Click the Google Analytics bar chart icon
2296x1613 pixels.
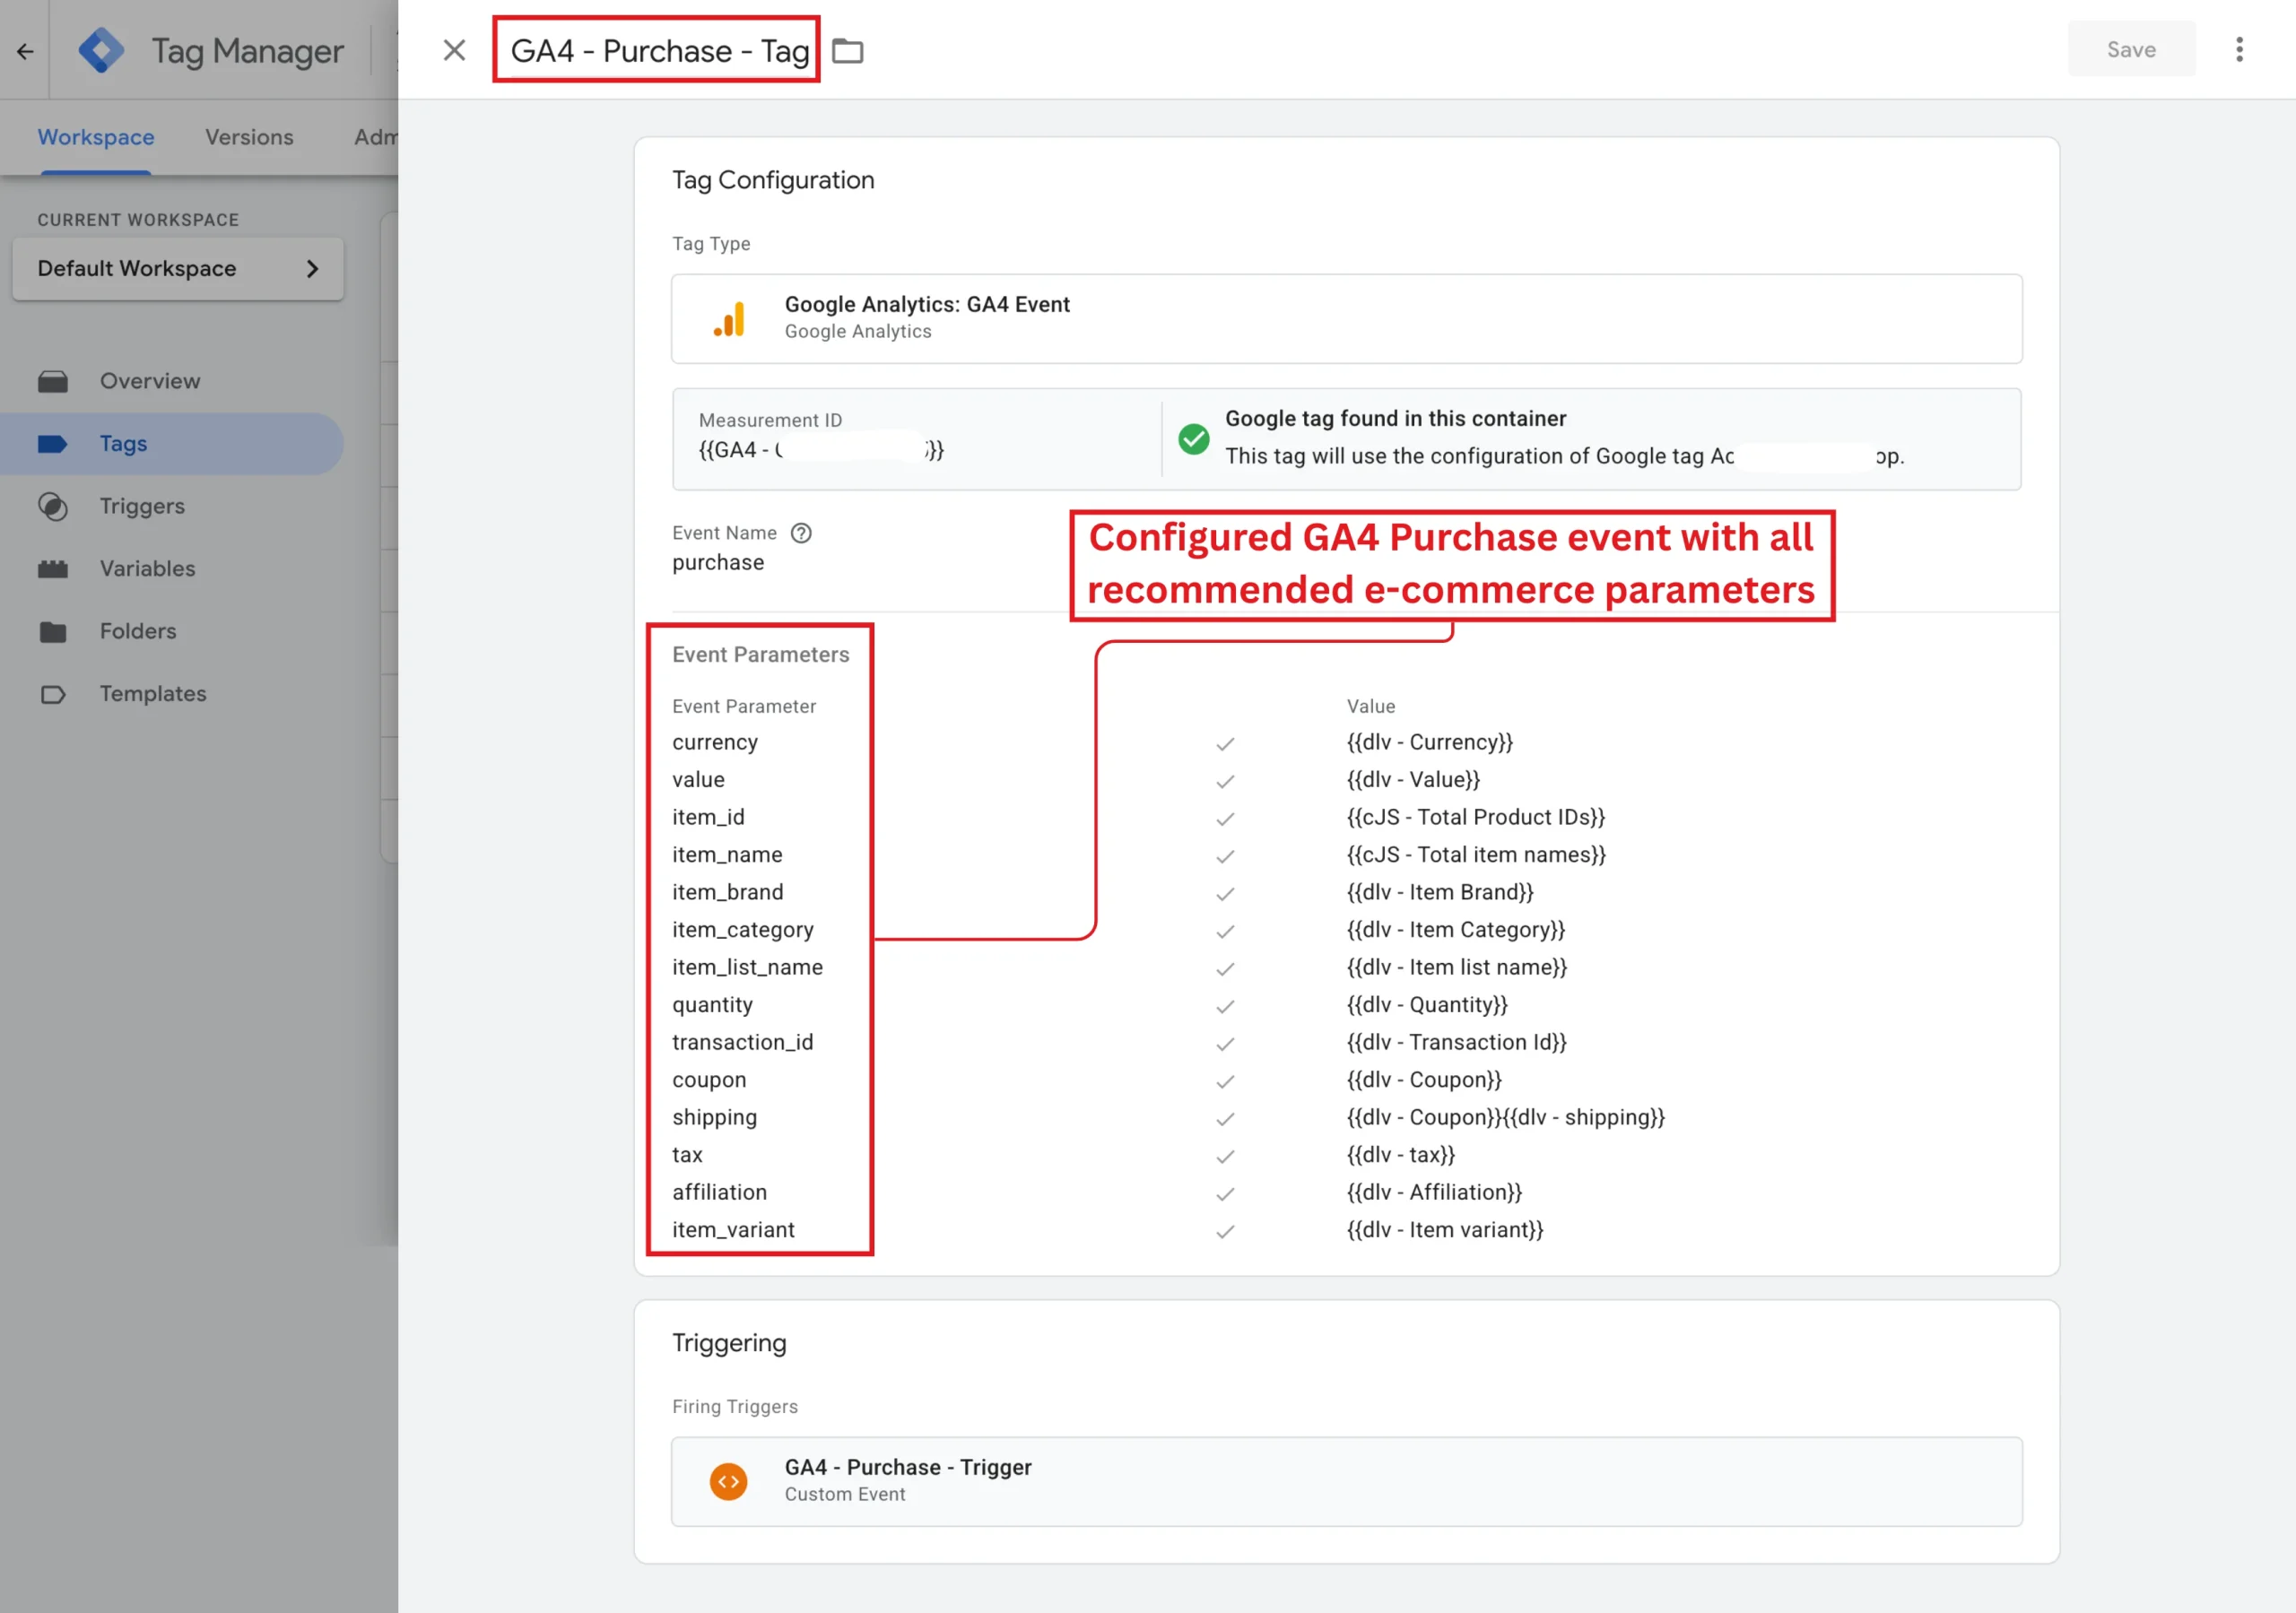click(x=730, y=319)
